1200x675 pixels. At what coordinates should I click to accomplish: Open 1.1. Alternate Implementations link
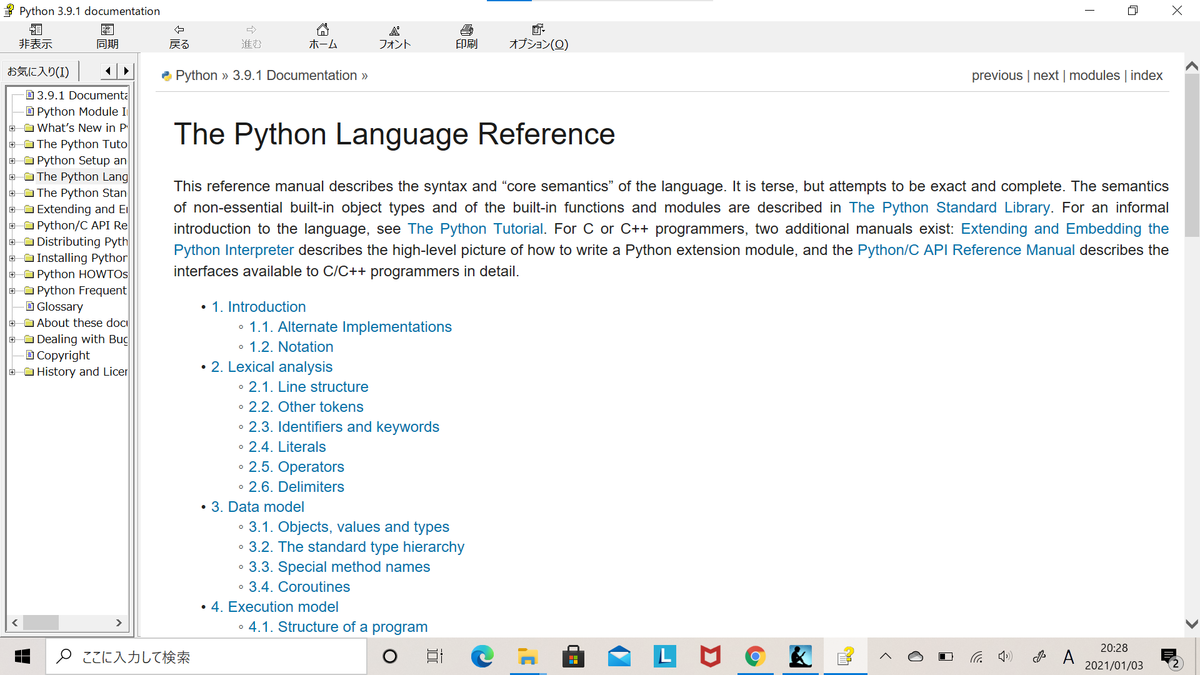351,327
